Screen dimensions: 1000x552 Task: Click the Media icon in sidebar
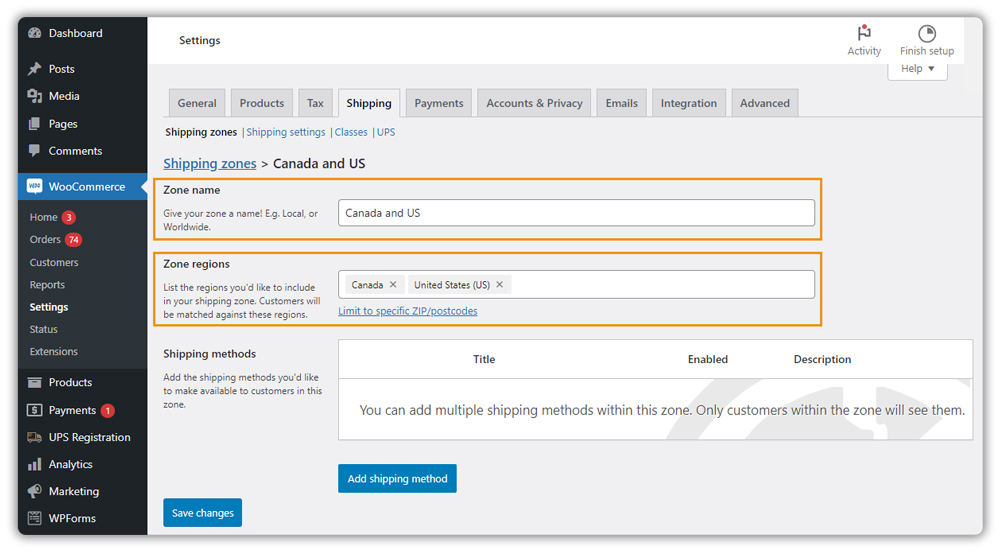[34, 96]
